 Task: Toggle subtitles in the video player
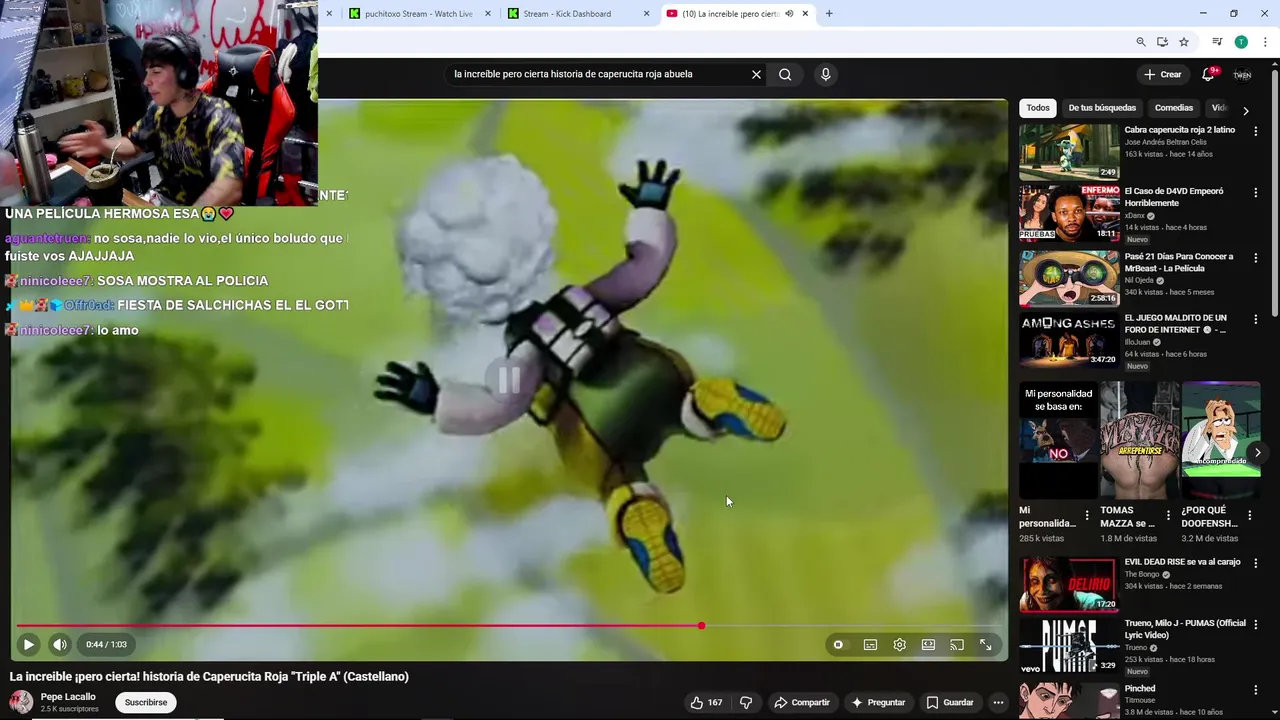[870, 645]
